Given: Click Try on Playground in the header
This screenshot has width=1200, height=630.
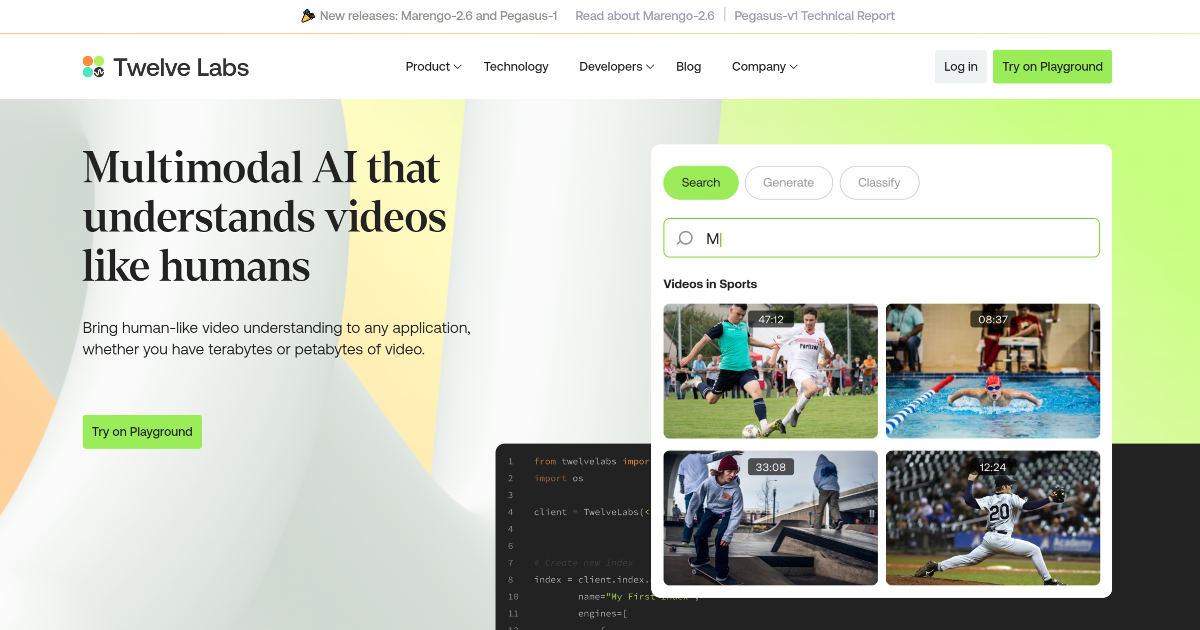Looking at the screenshot, I should [x=1052, y=66].
